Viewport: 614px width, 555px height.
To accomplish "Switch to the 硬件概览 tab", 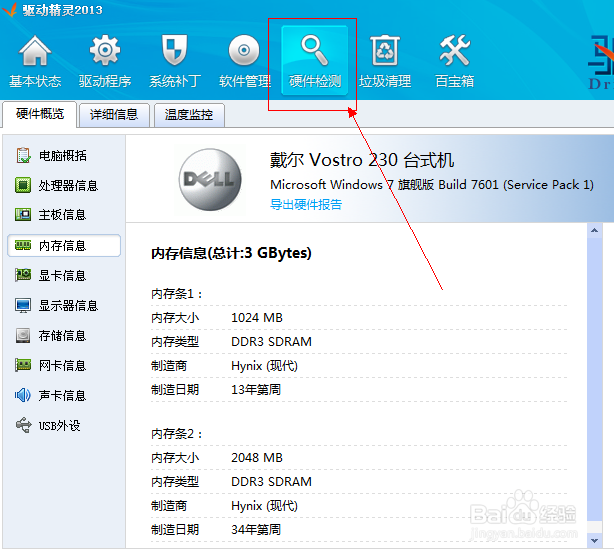I will (x=40, y=114).
